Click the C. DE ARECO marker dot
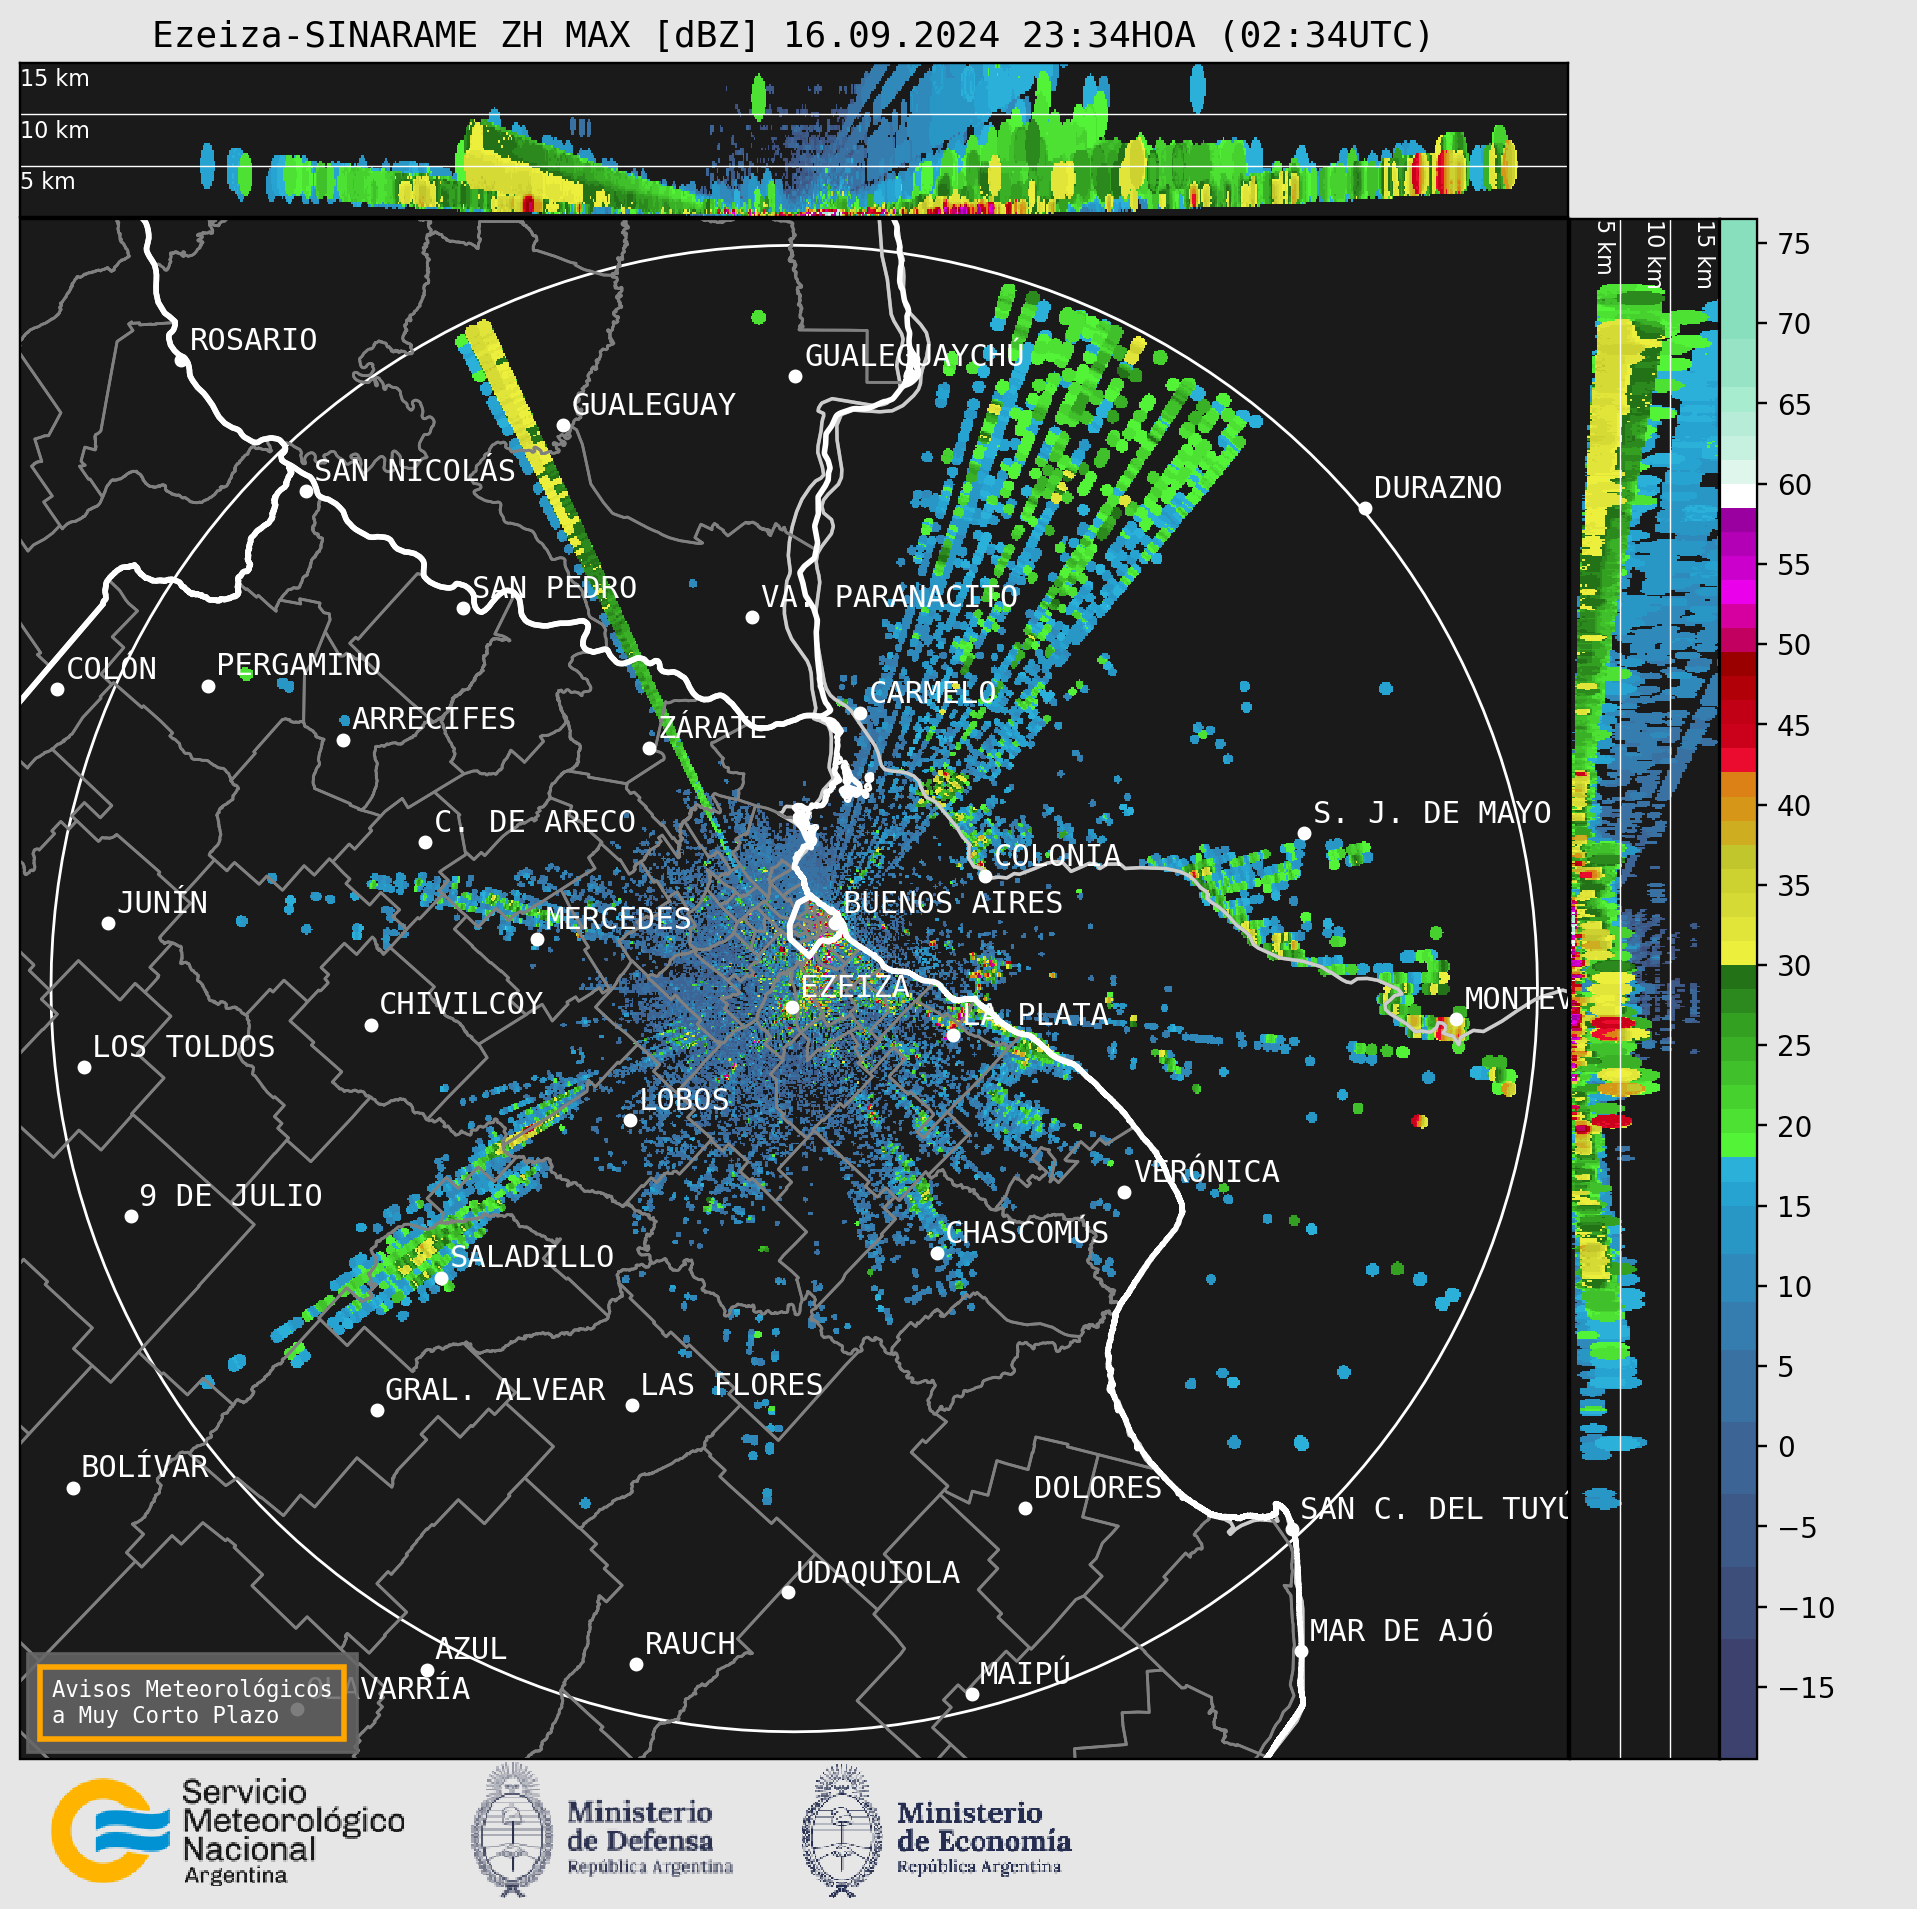1917x1909 pixels. (x=425, y=842)
